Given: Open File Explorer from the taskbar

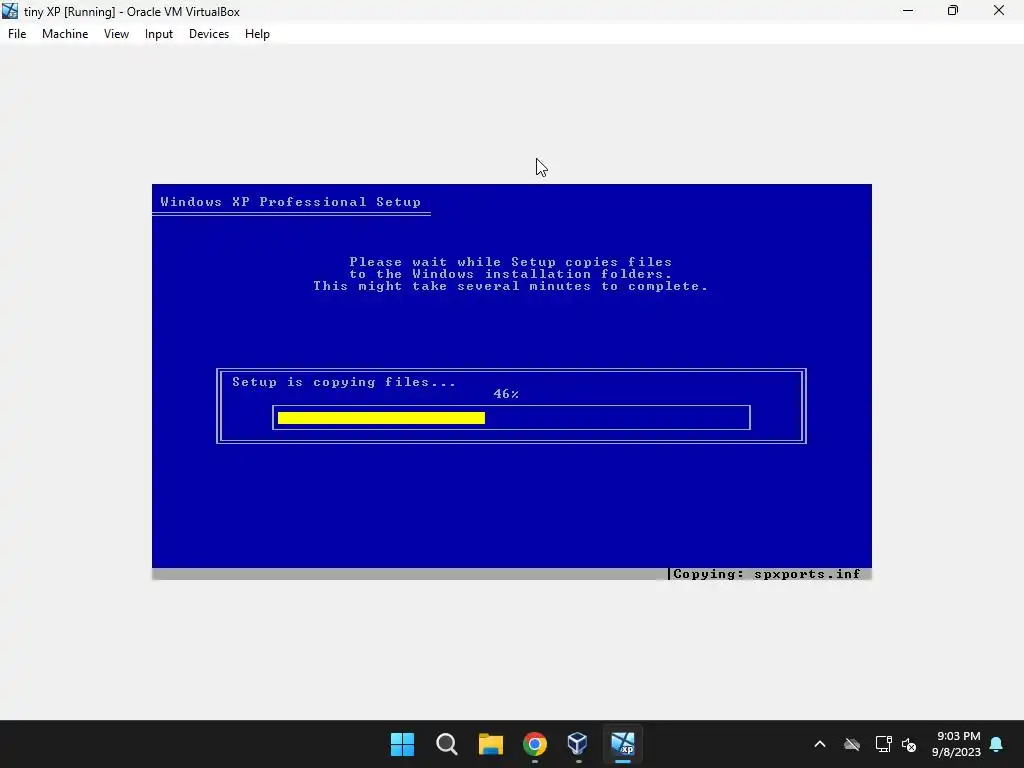Looking at the screenshot, I should (490, 744).
